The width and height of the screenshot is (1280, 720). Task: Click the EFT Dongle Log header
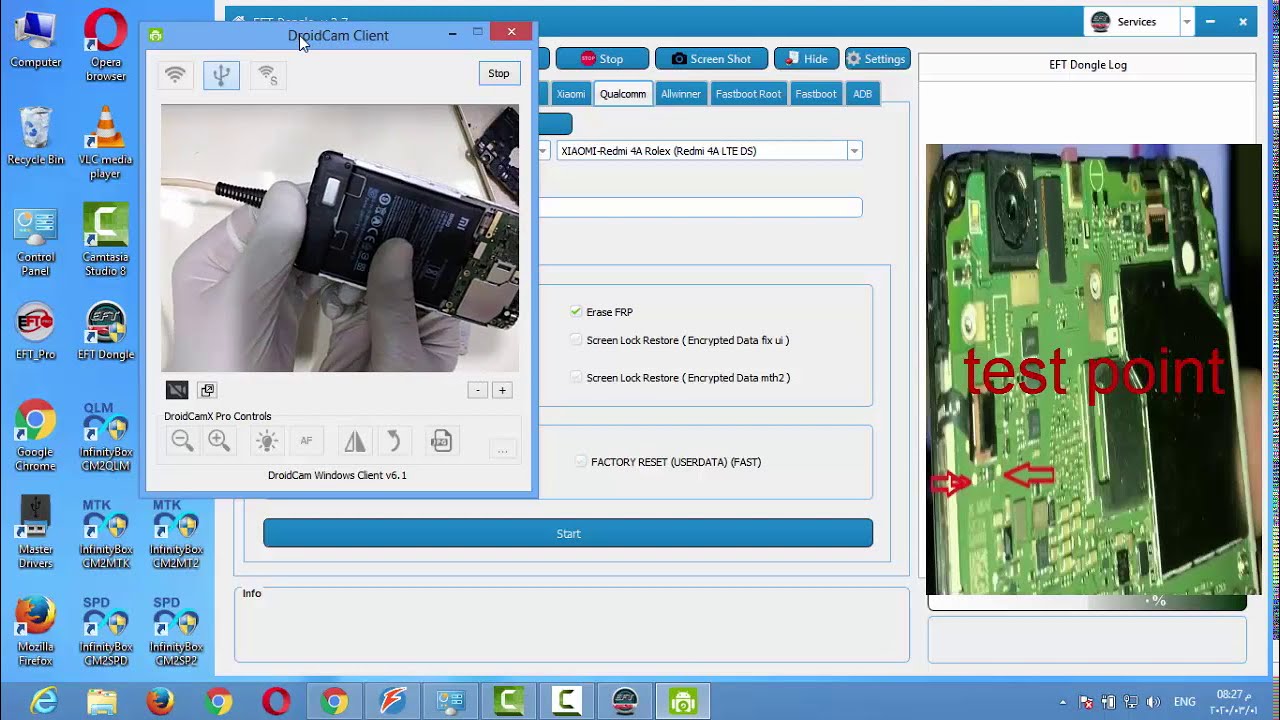coord(1087,65)
